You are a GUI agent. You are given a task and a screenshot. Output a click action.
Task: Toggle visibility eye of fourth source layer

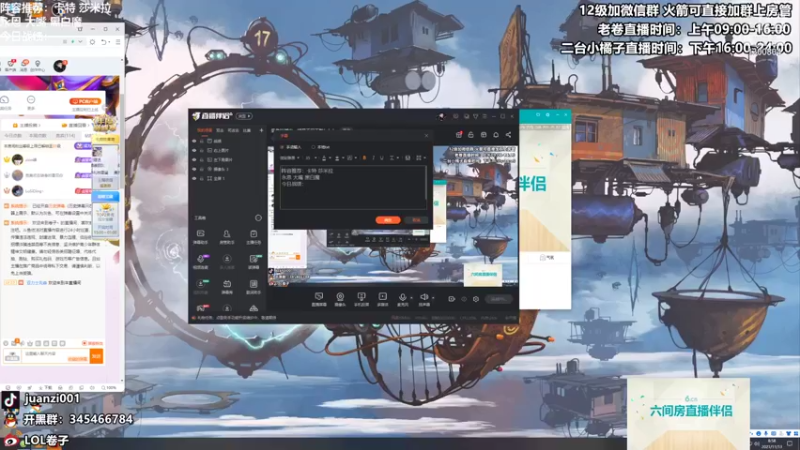(194, 169)
